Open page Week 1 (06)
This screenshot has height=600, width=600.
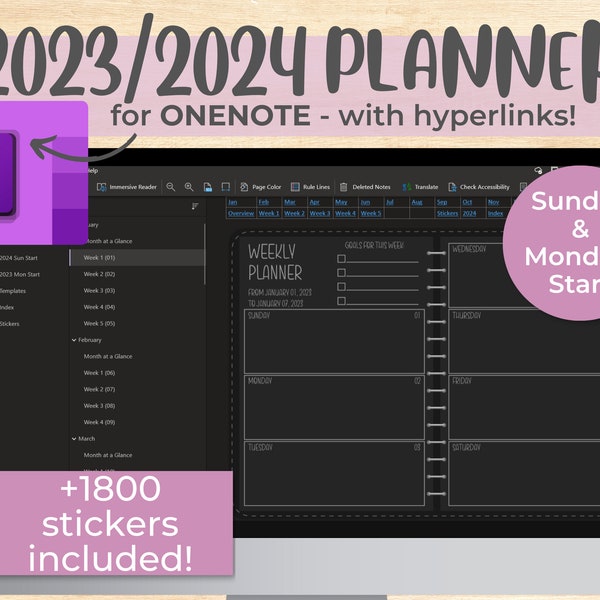pos(99,373)
